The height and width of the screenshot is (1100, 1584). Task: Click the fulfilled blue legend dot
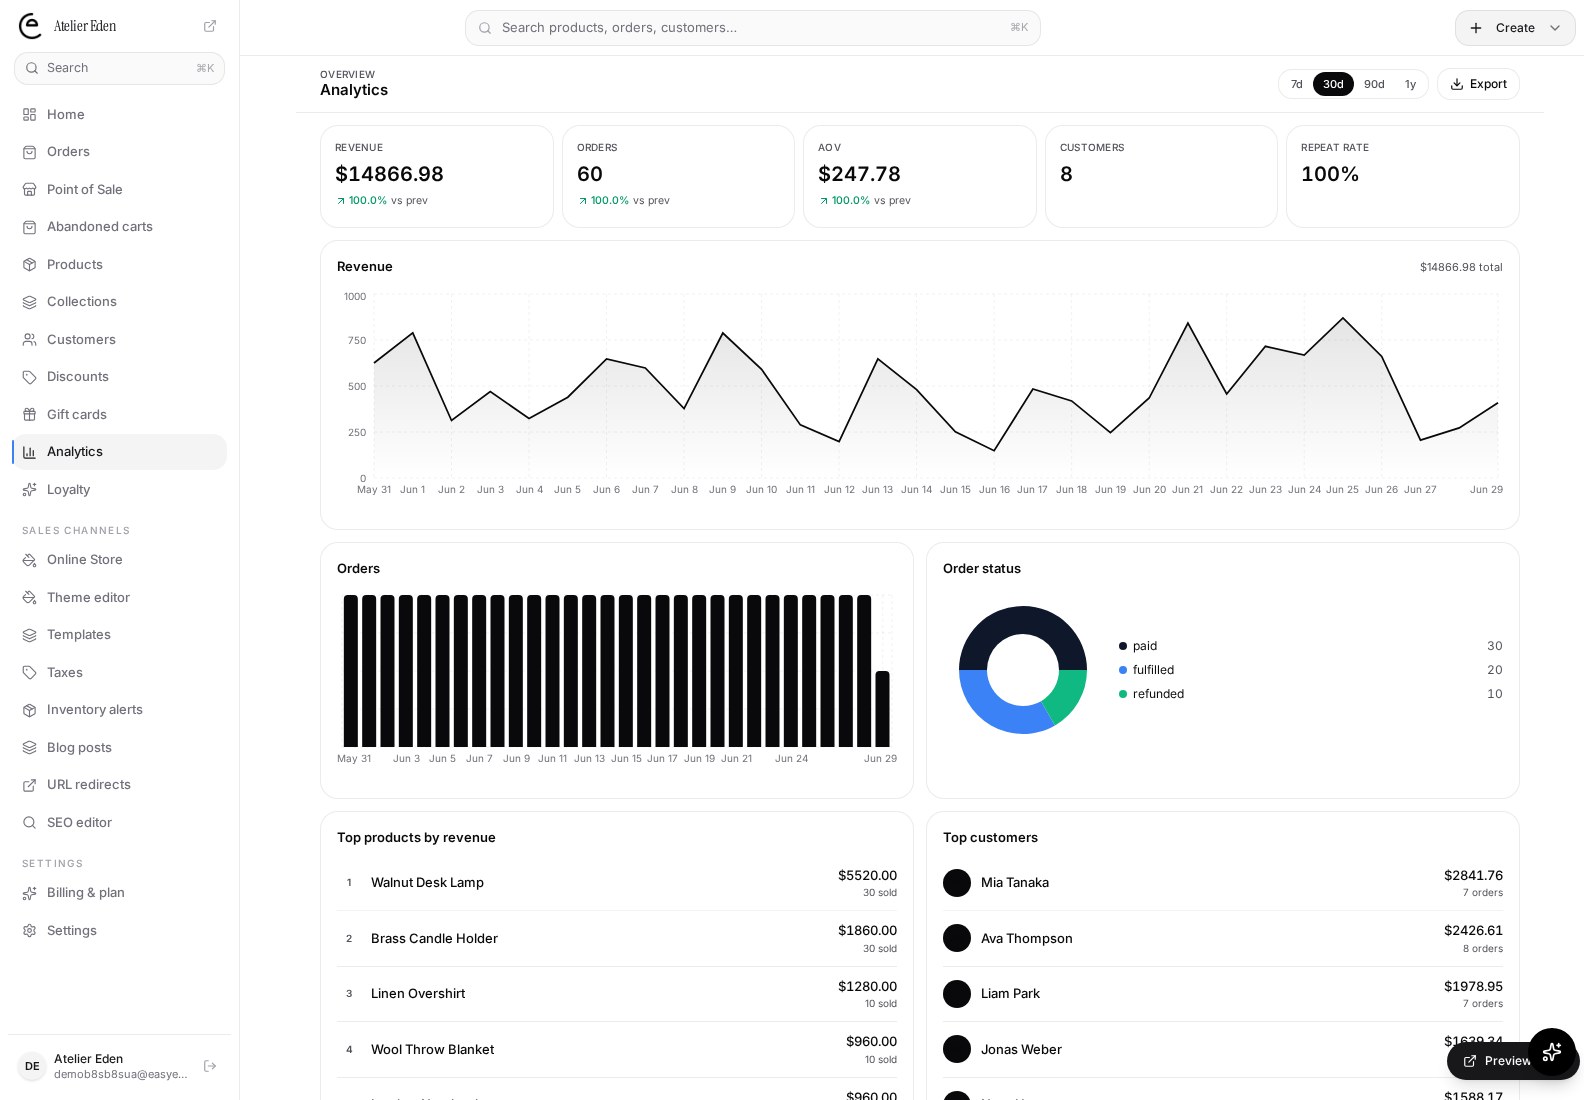point(1123,670)
